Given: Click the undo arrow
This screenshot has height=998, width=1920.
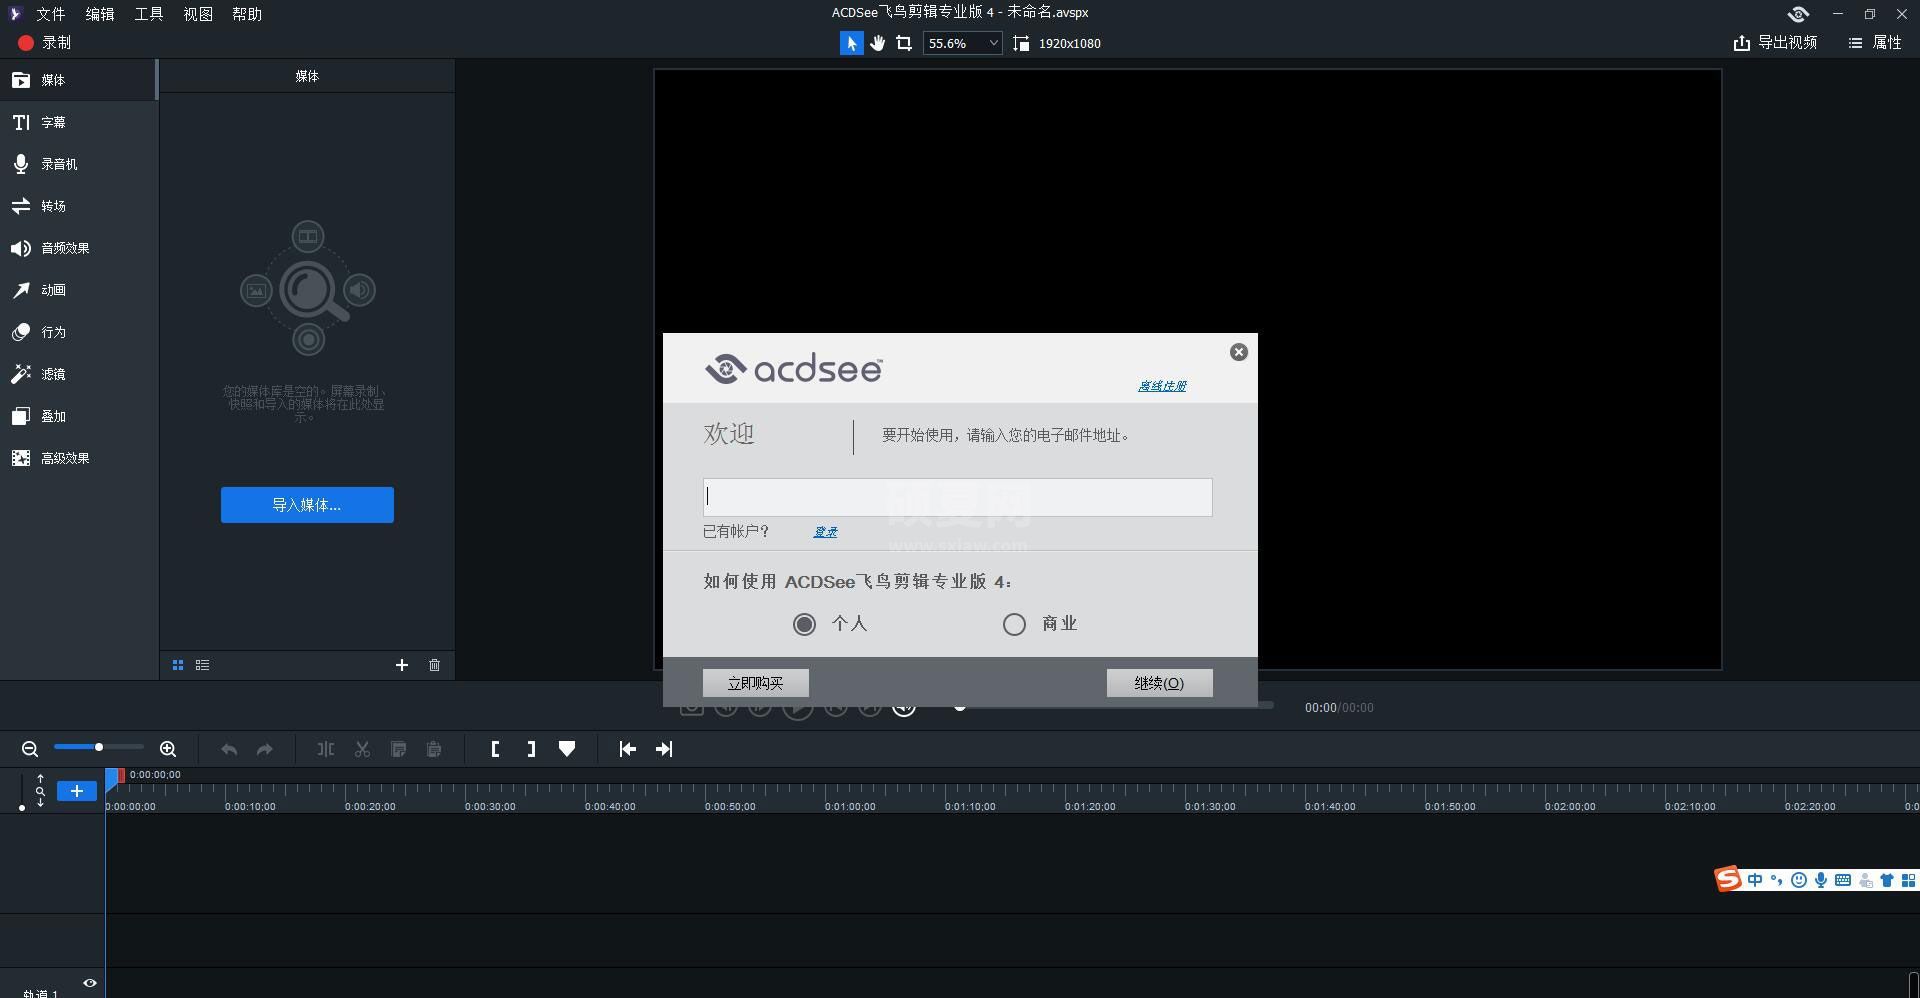Looking at the screenshot, I should (229, 749).
